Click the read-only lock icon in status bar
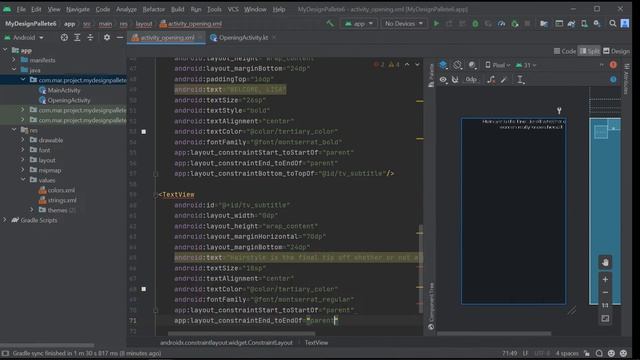 pyautogui.click(x=587, y=353)
